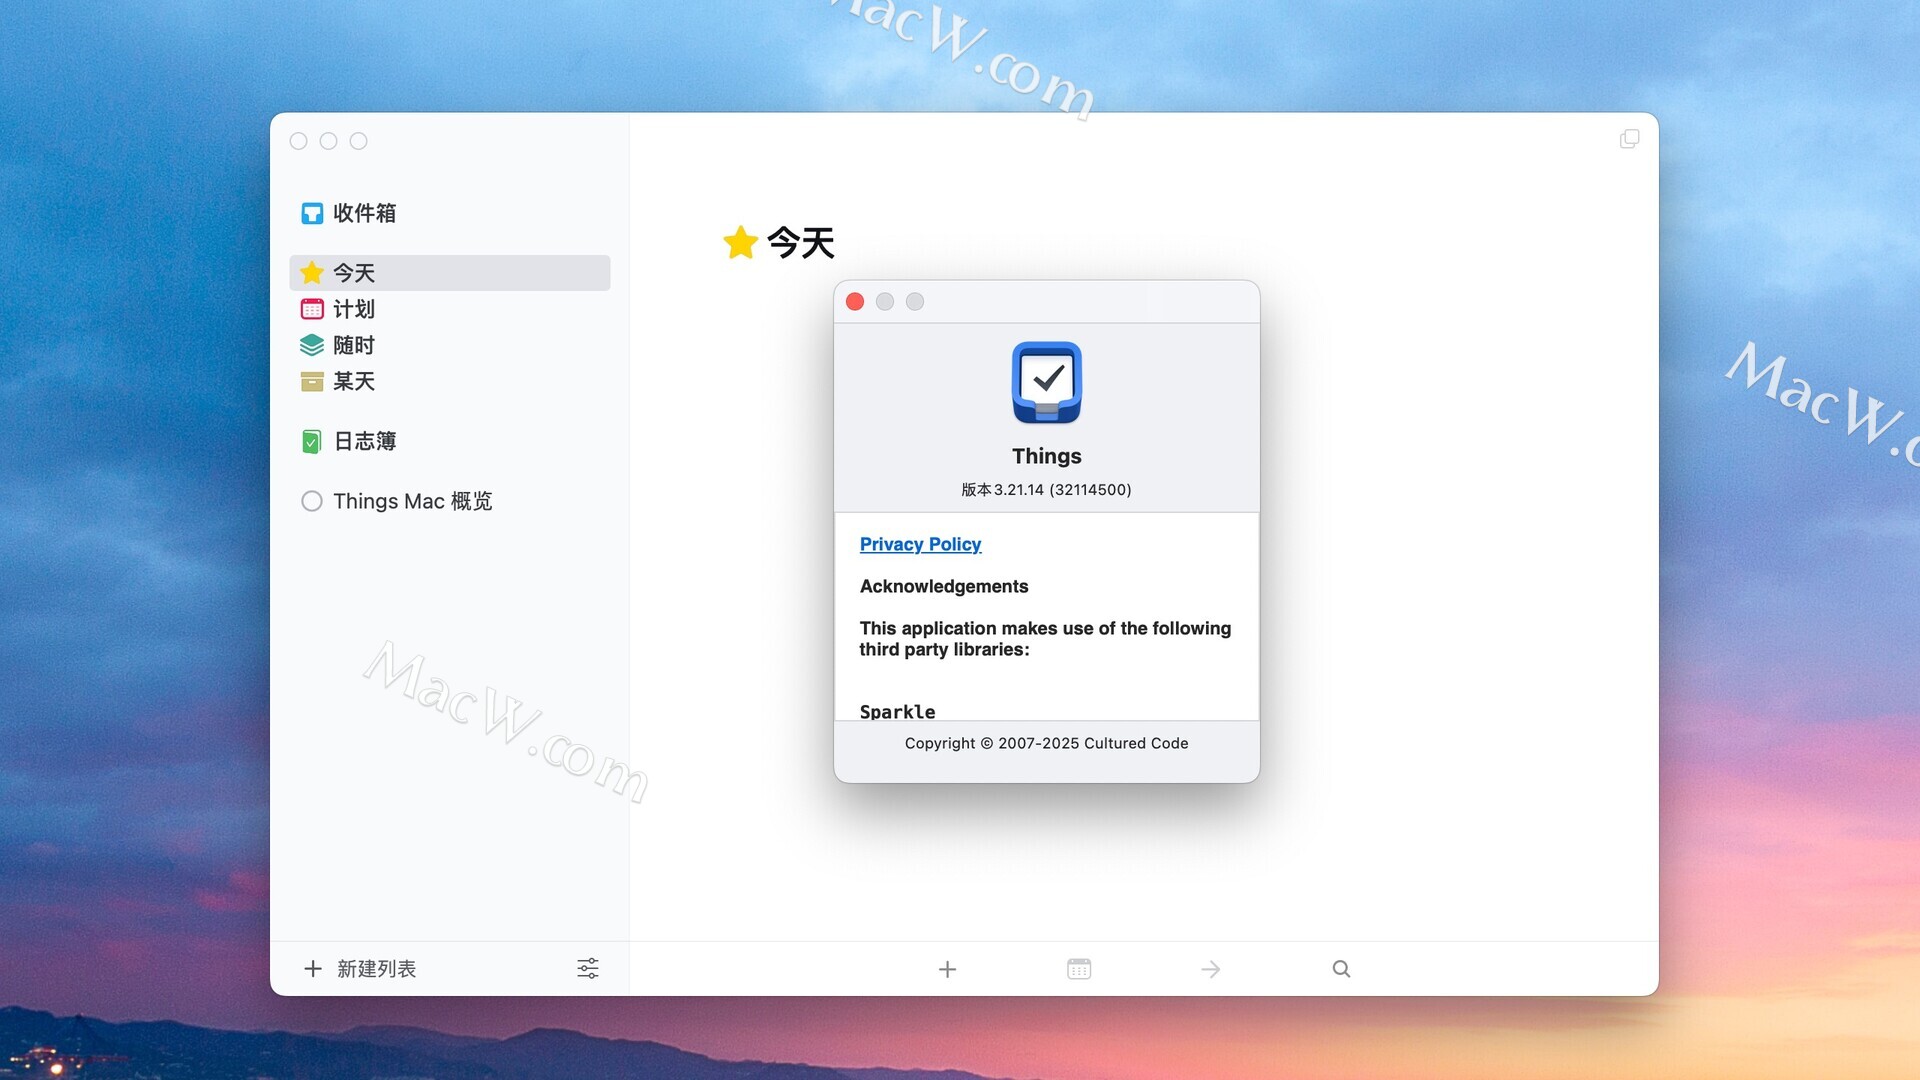Click the project progress circle icon
The width and height of the screenshot is (1920, 1080).
[312, 501]
